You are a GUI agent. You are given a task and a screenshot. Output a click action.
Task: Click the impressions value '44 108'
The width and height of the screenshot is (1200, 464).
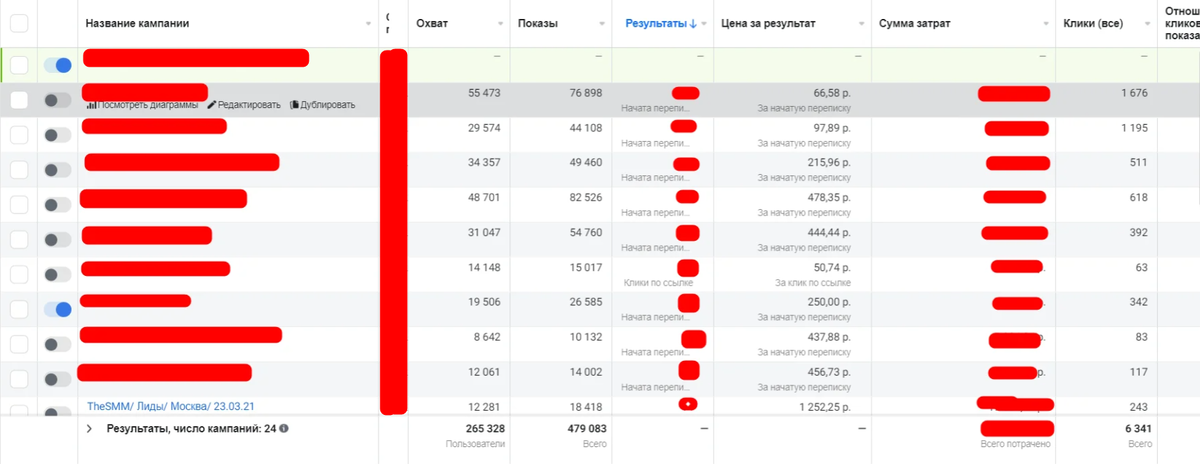coord(586,128)
